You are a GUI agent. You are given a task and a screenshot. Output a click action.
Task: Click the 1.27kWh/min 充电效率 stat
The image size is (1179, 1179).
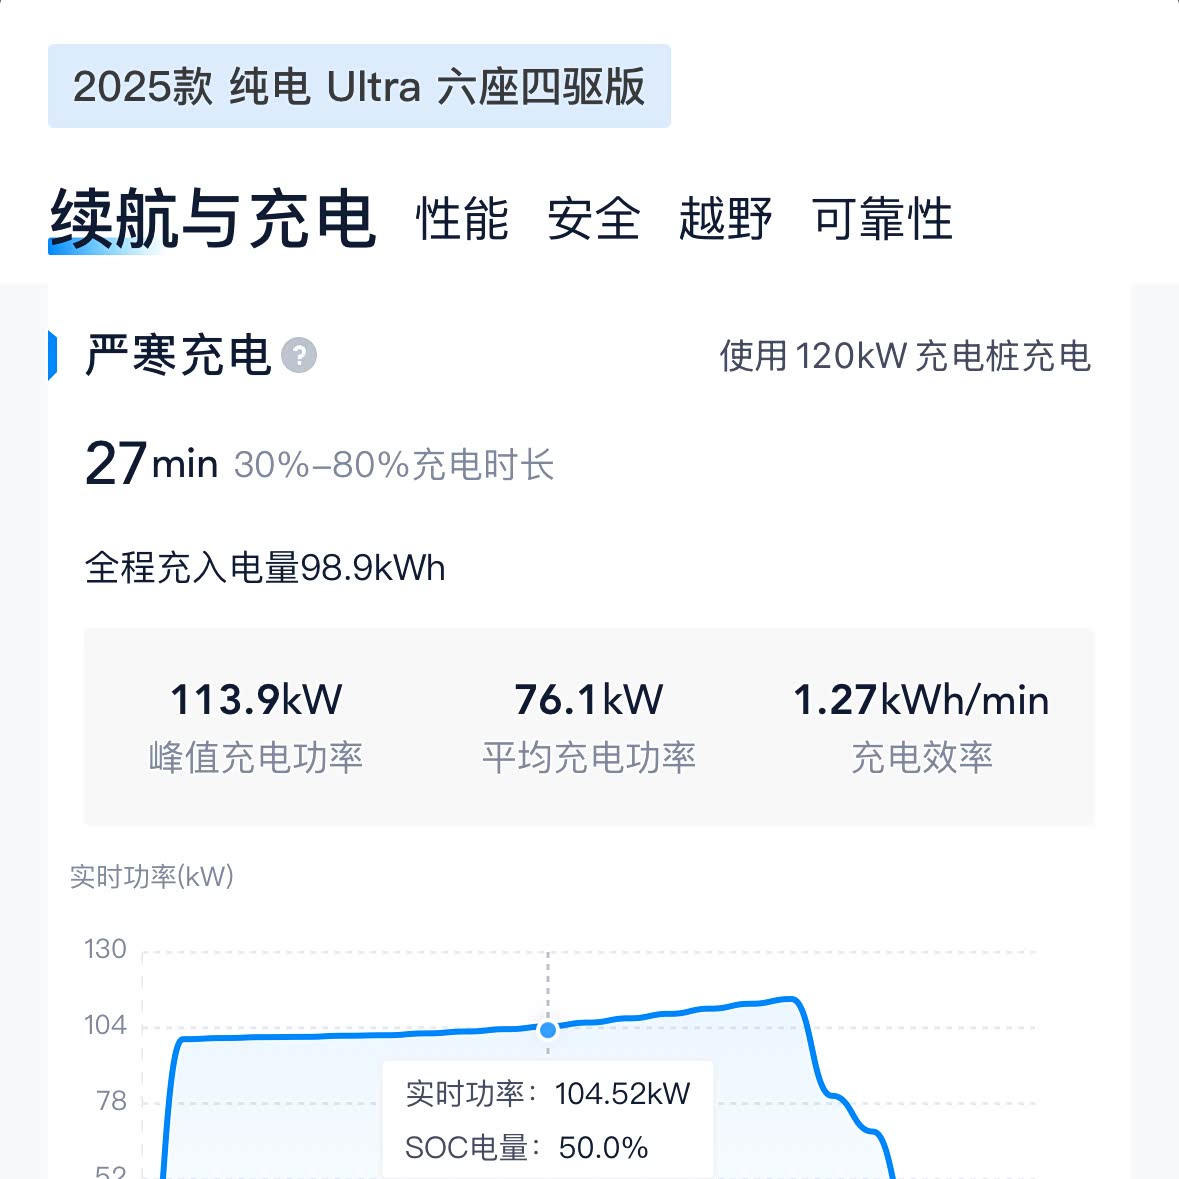[921, 726]
